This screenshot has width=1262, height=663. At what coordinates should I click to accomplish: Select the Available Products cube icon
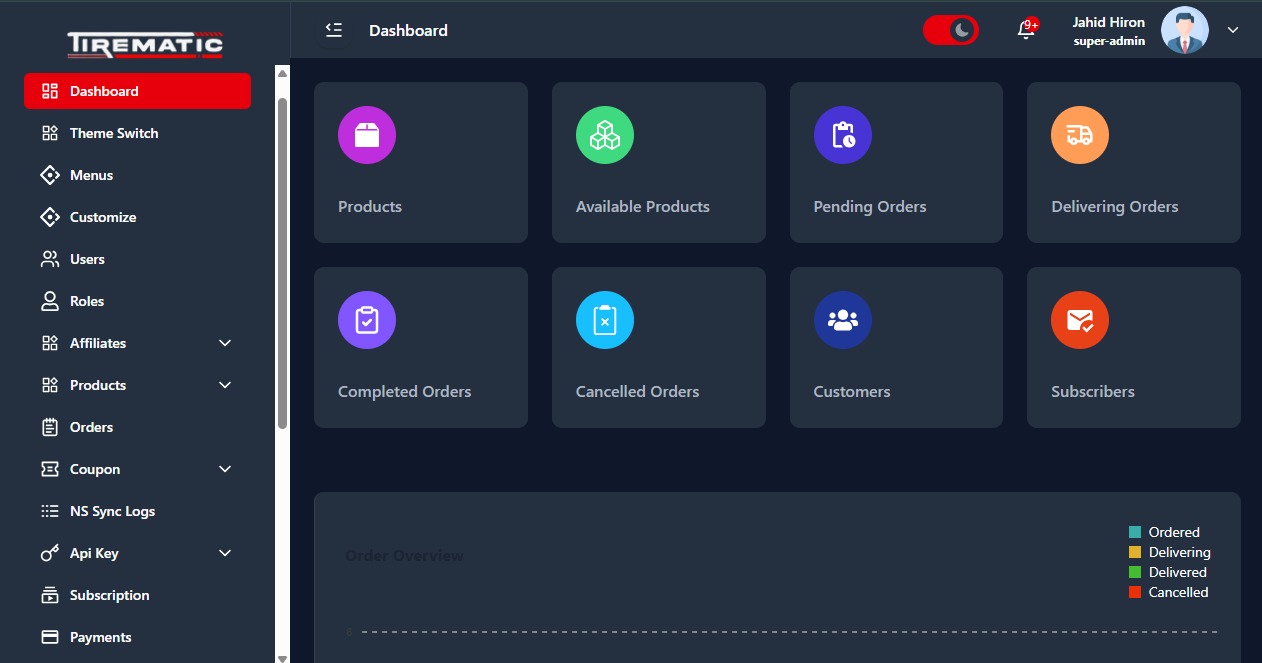coord(605,135)
